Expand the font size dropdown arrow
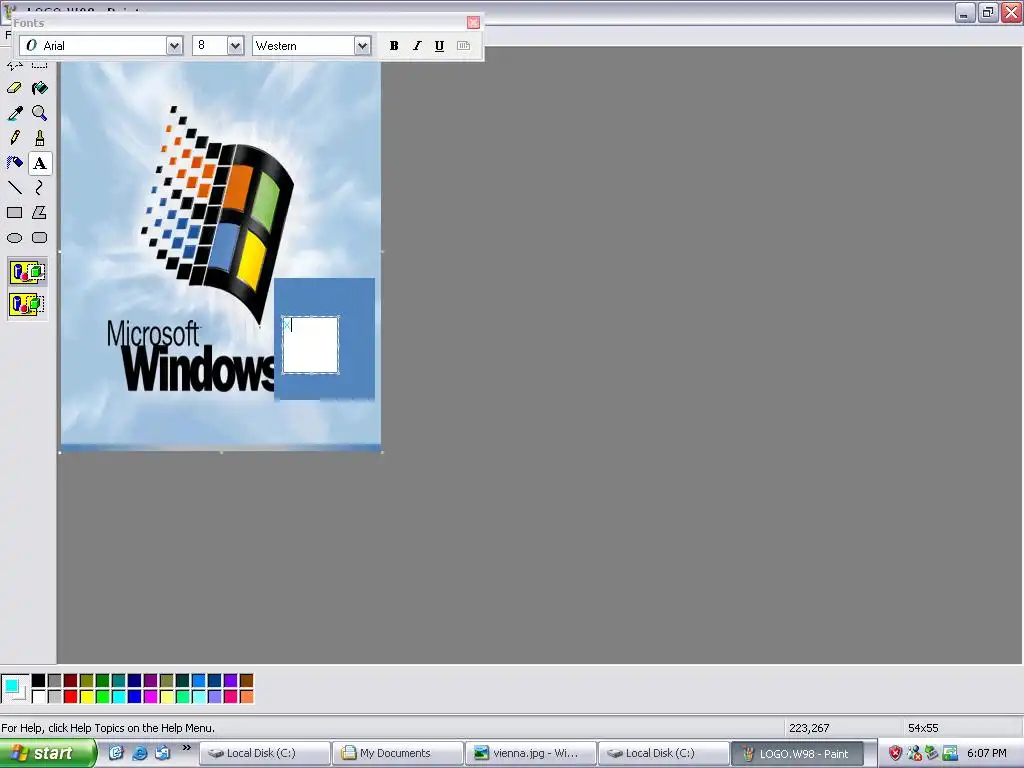The image size is (1024, 768). (x=236, y=46)
